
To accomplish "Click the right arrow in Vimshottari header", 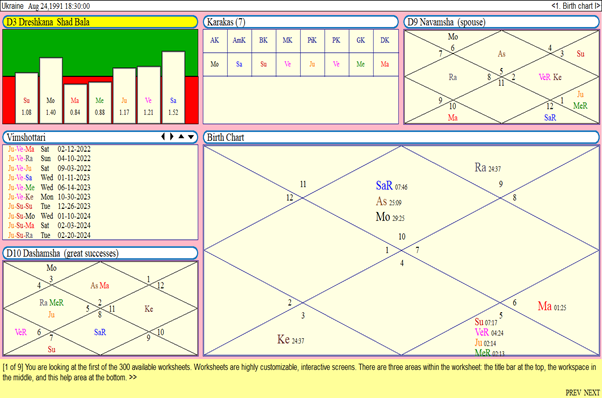I will click(x=172, y=137).
